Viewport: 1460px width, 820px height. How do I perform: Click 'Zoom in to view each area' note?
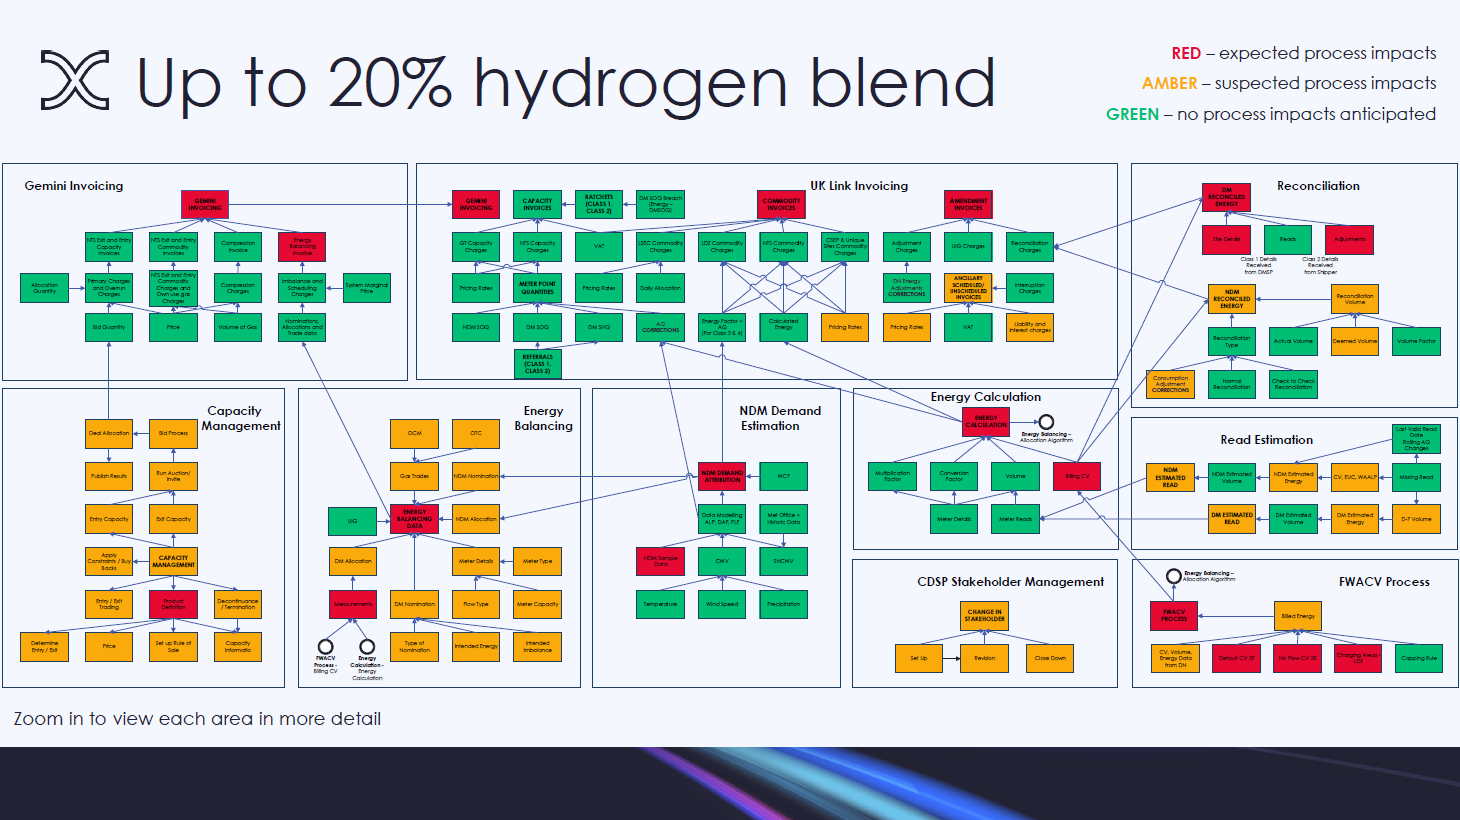pos(197,719)
